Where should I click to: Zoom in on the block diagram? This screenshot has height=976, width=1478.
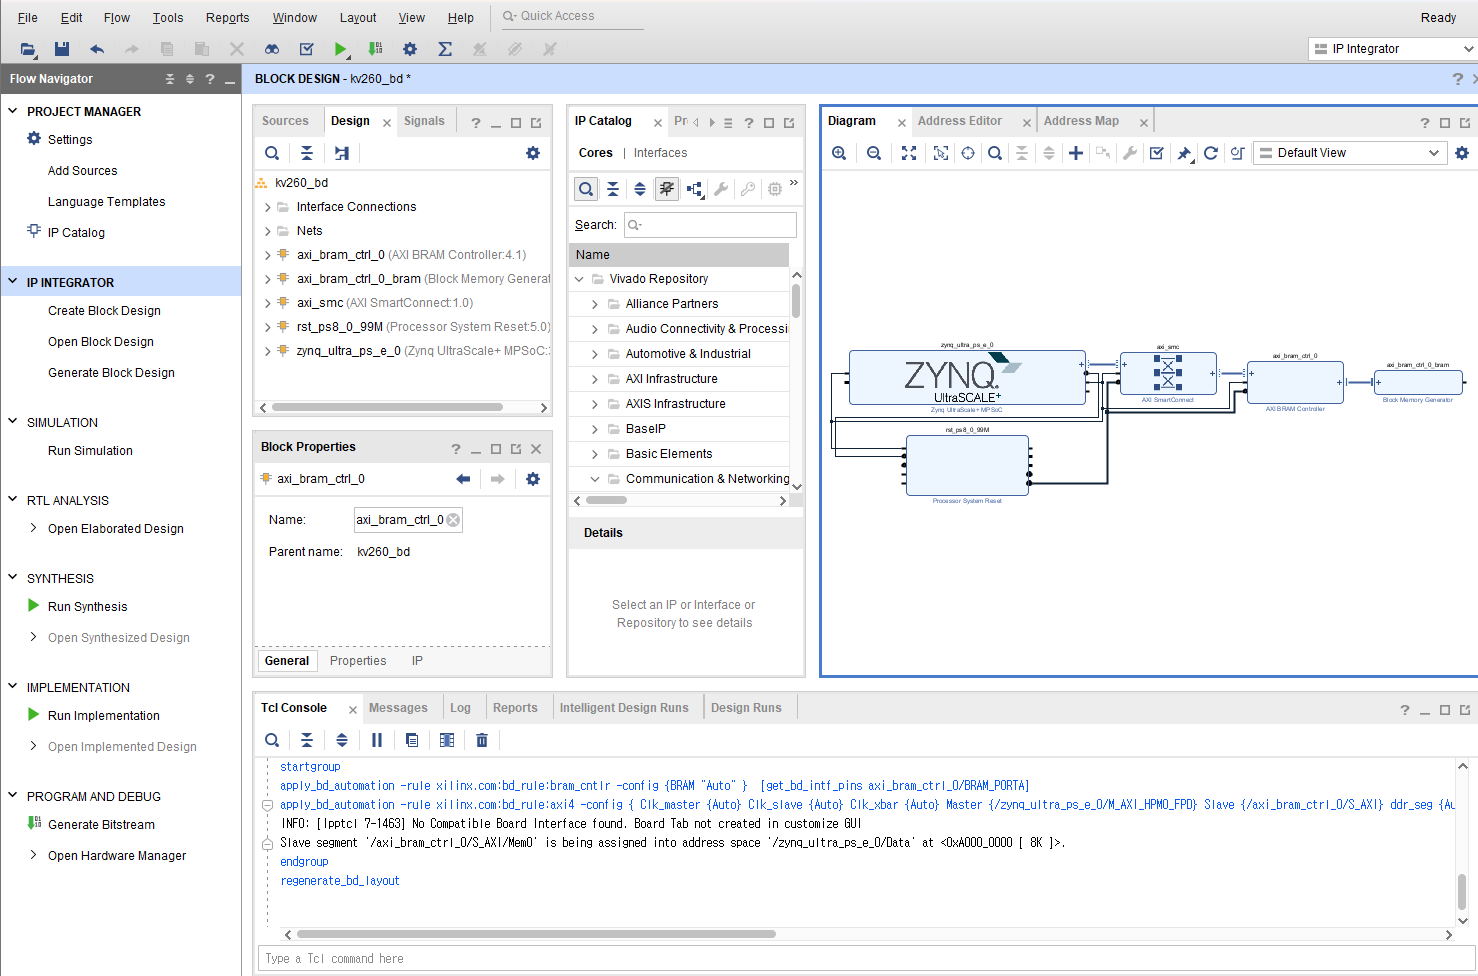(839, 153)
